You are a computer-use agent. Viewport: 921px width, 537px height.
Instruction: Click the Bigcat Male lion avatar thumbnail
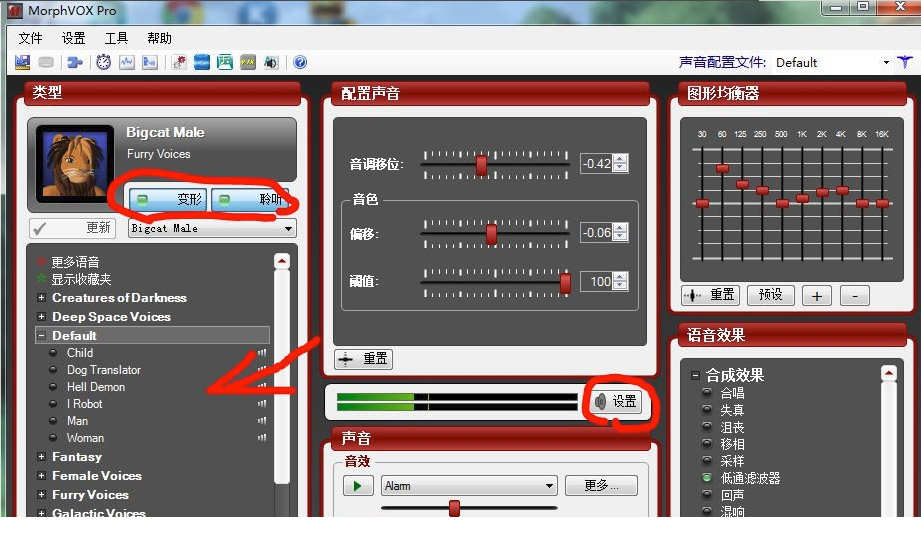point(75,163)
